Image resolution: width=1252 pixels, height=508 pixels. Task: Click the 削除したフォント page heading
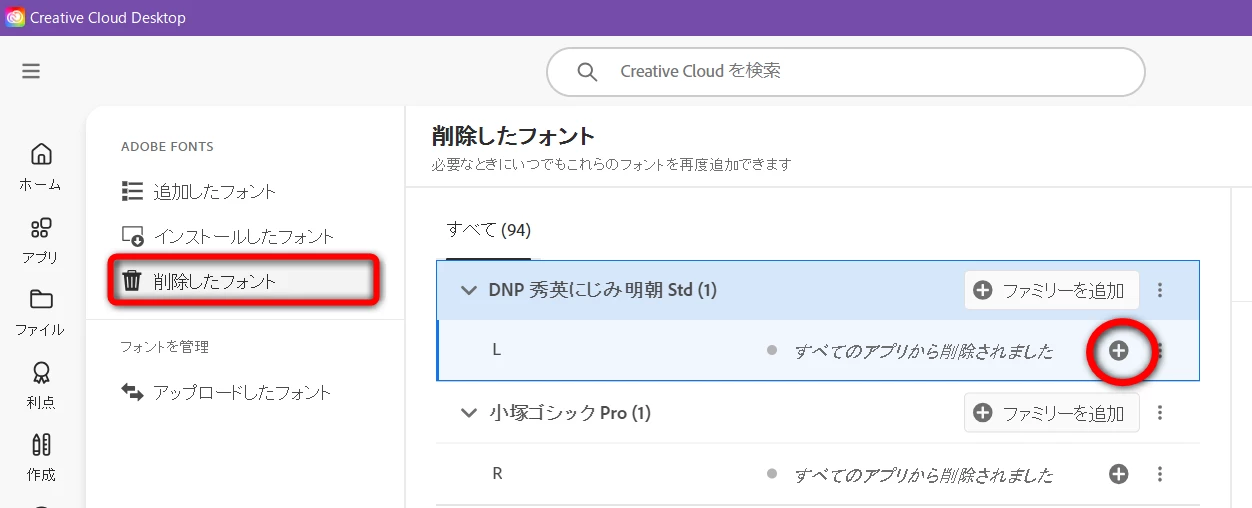(x=513, y=136)
